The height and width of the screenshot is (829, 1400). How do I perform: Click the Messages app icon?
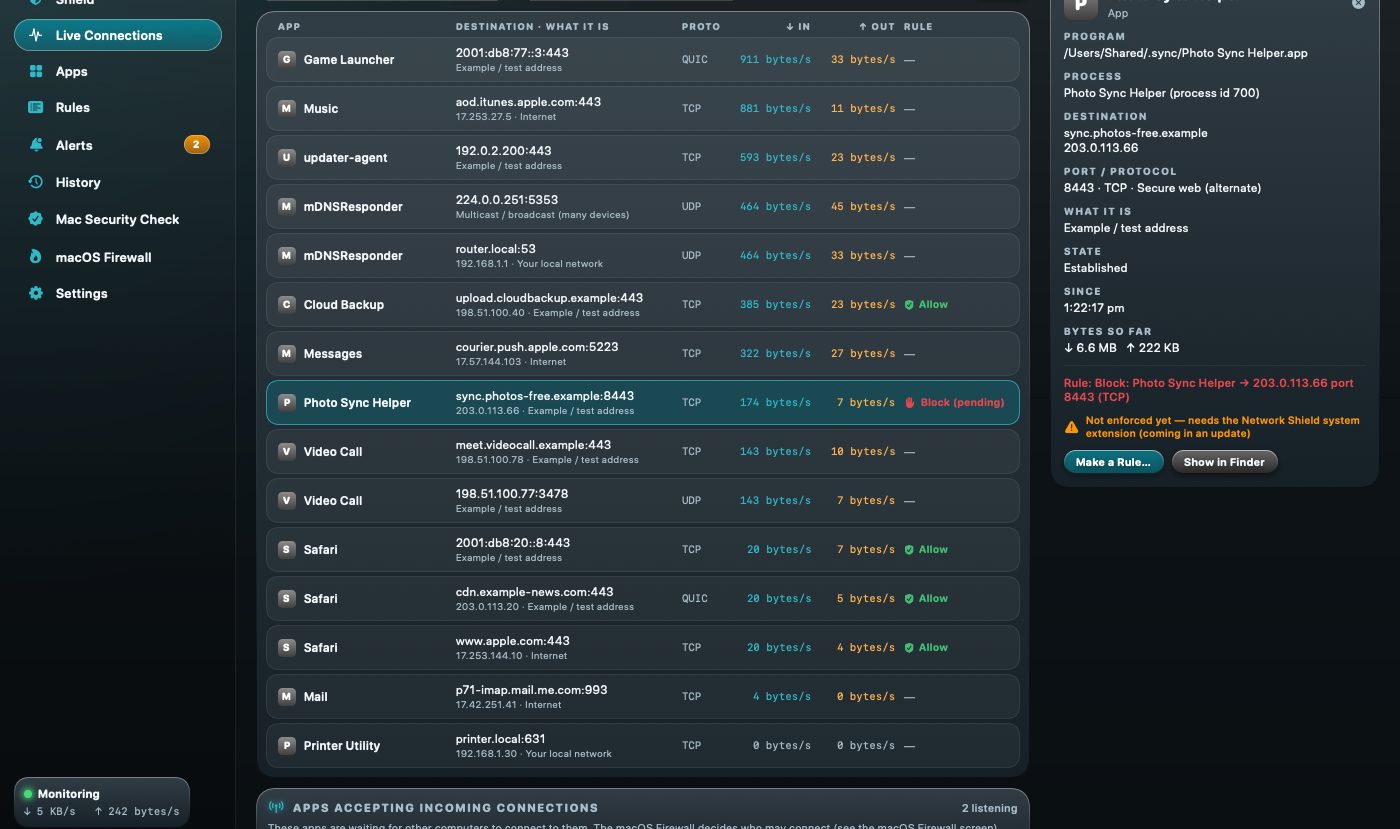pyautogui.click(x=287, y=353)
